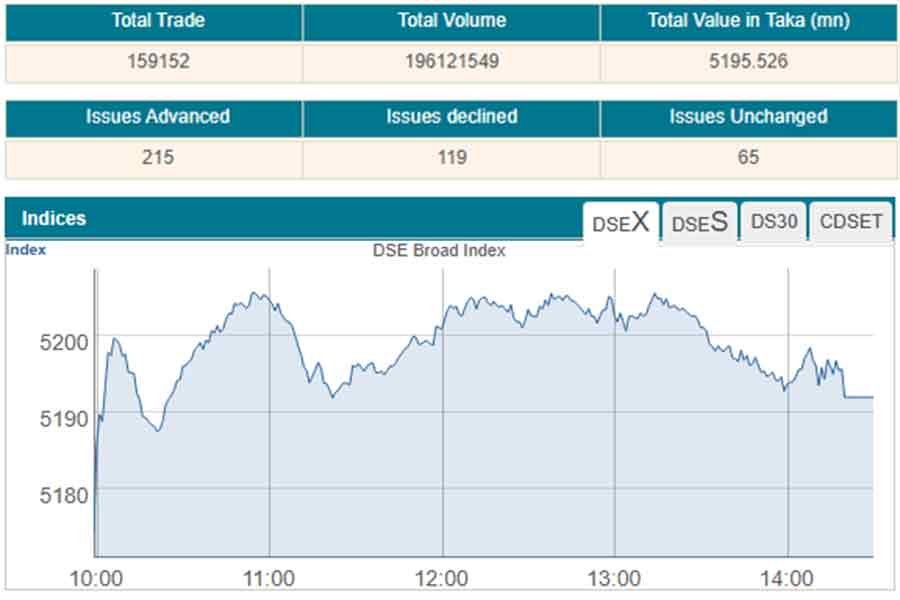Viewport: 900px width, 600px height.
Task: Click the Total Volume header cell
Action: point(452,21)
